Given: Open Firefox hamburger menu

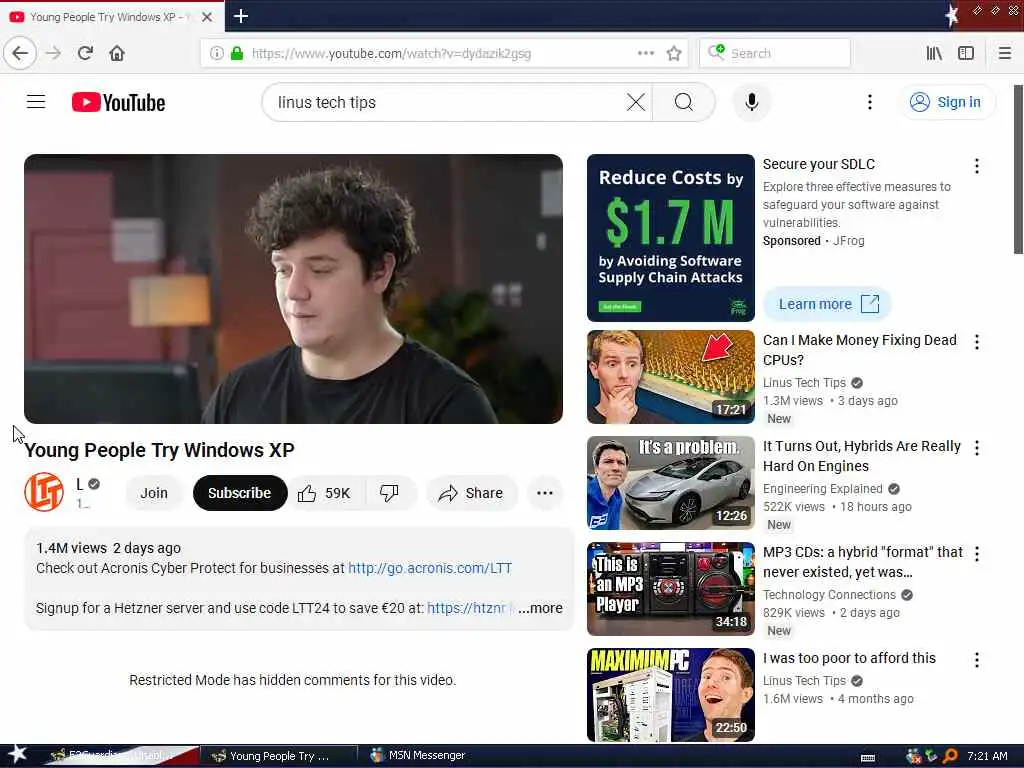Looking at the screenshot, I should tap(1005, 53).
